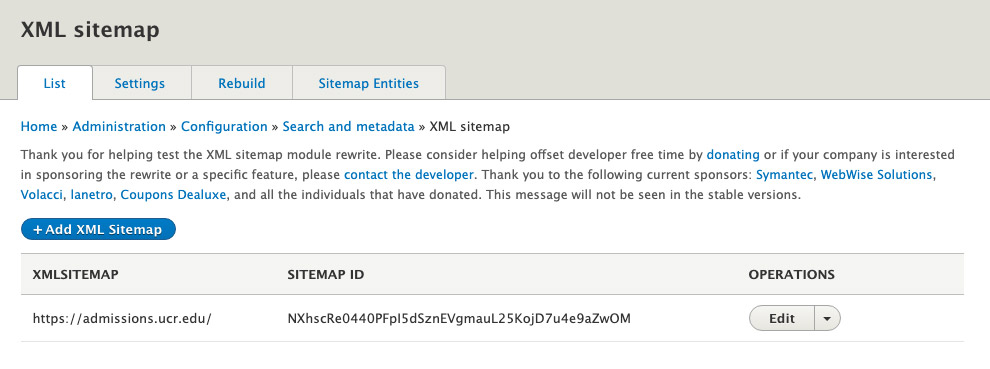This screenshot has height=369, width=990.
Task: Open the Volacci sponsor link
Action: pos(42,195)
